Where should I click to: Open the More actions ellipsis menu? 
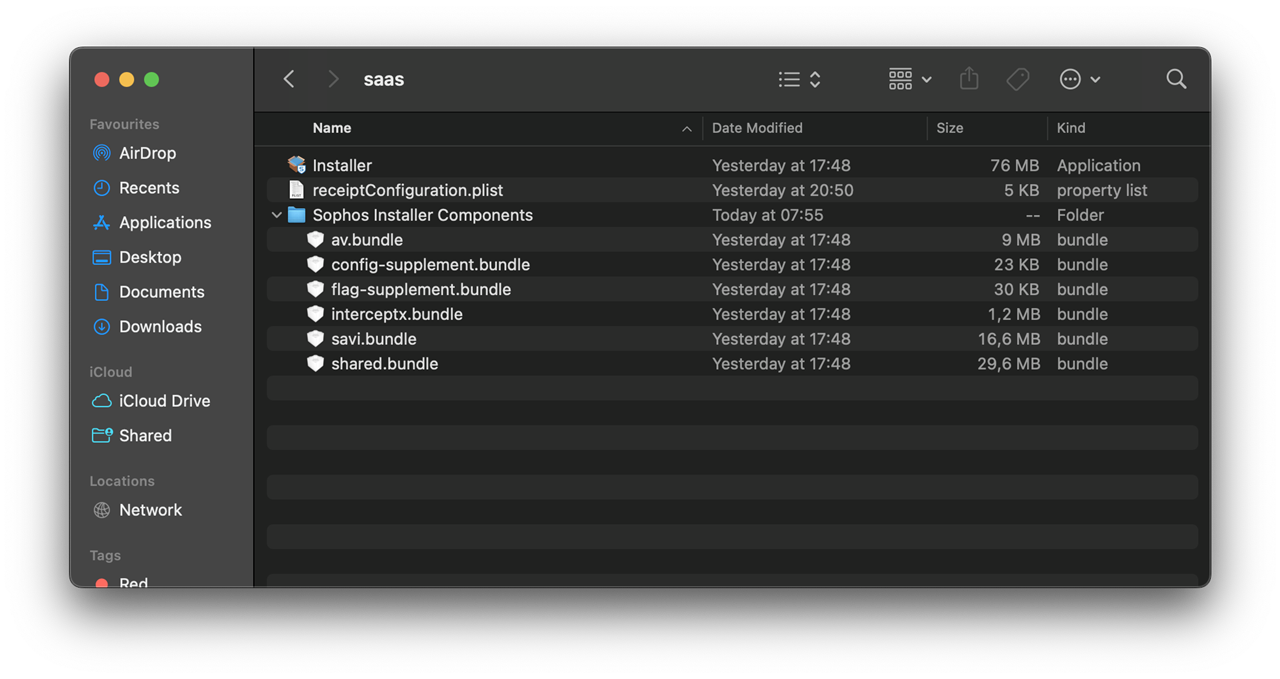click(x=1080, y=79)
